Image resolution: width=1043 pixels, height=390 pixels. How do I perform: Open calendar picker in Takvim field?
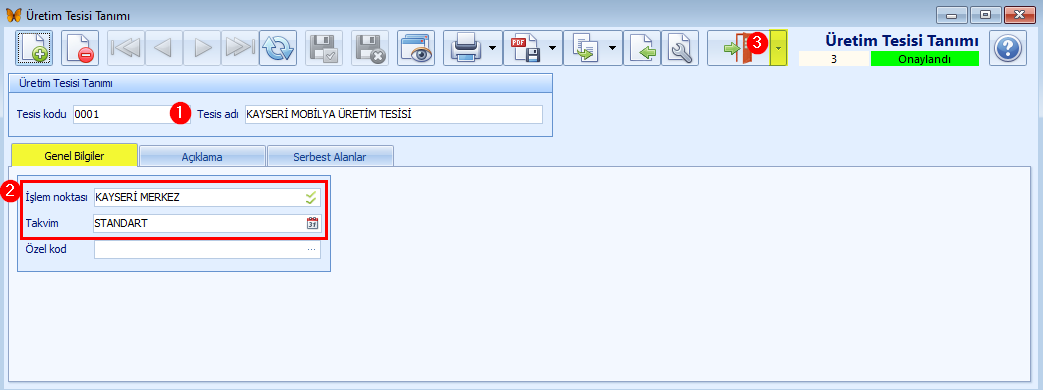[x=313, y=224]
